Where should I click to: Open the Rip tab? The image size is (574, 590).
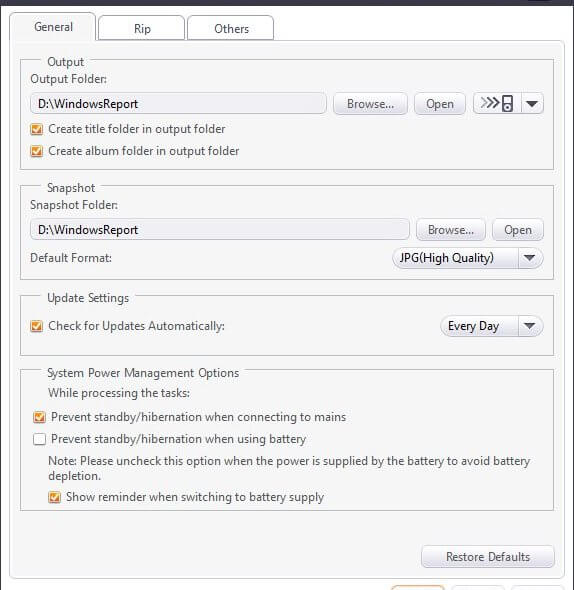[x=142, y=28]
